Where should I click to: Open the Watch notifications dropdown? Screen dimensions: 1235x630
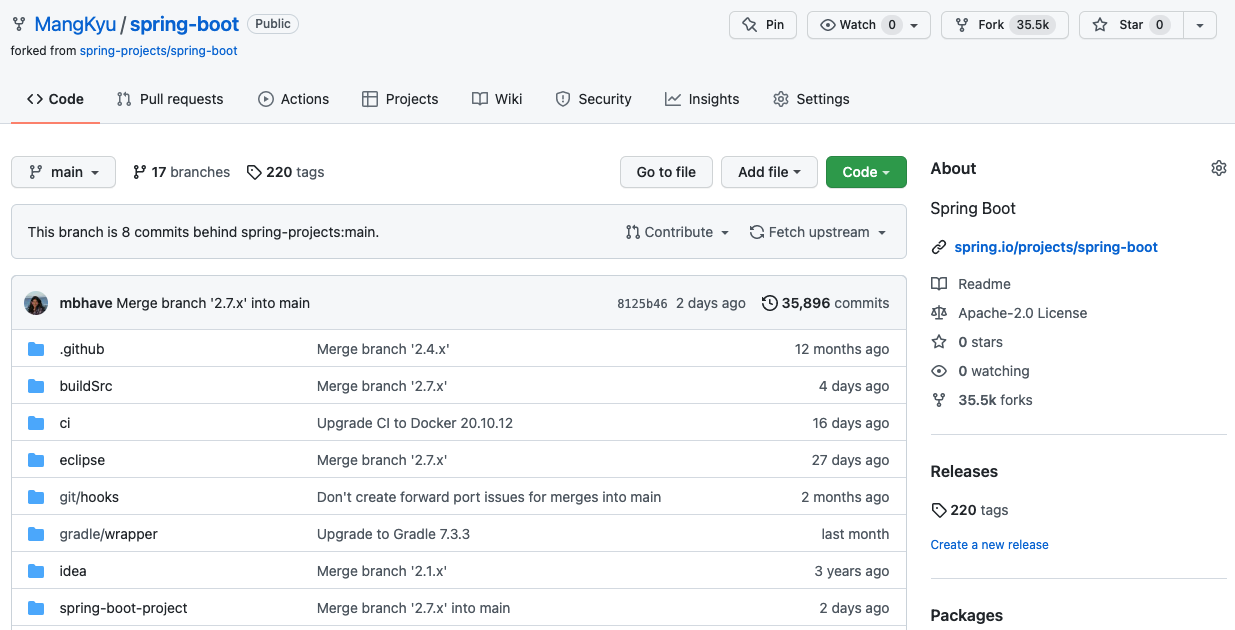pyautogui.click(x=869, y=25)
